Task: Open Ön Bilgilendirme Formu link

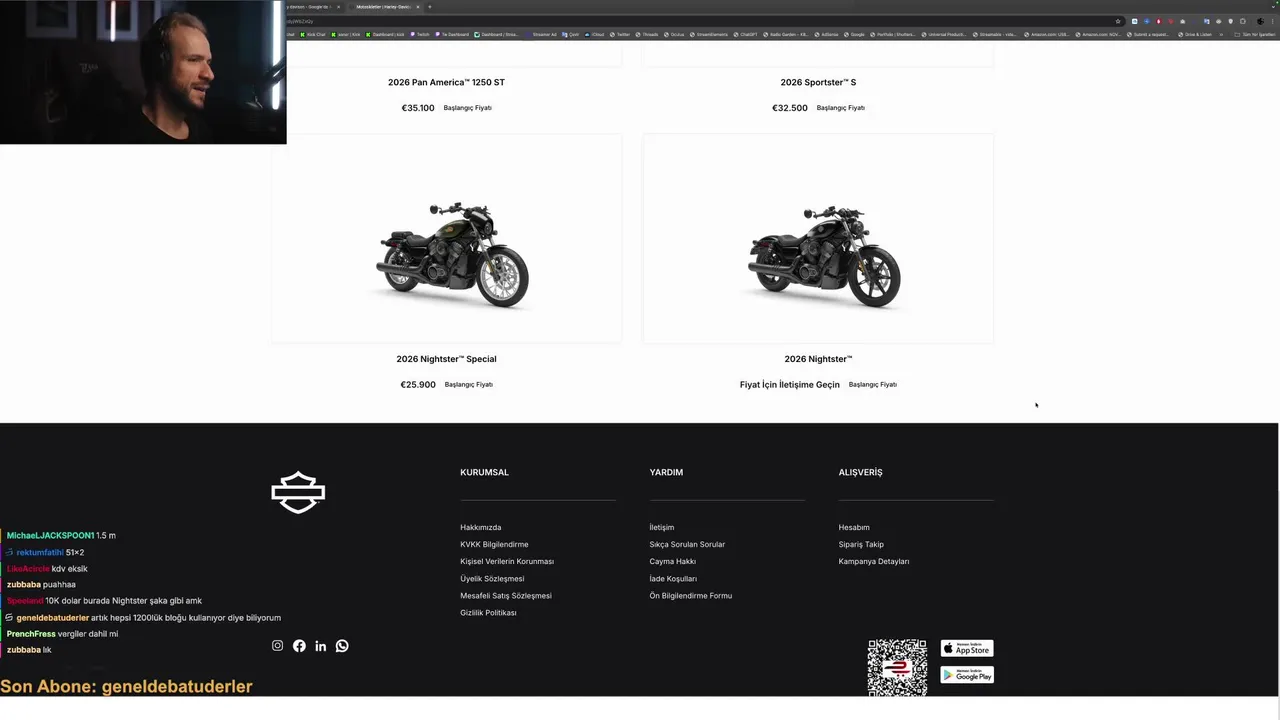Action: (x=691, y=596)
